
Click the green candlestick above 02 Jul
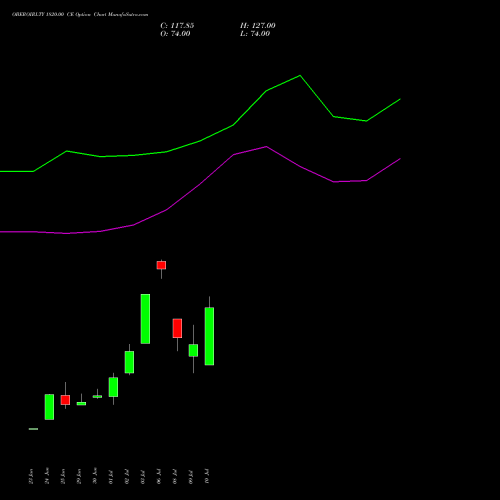[x=129, y=362]
